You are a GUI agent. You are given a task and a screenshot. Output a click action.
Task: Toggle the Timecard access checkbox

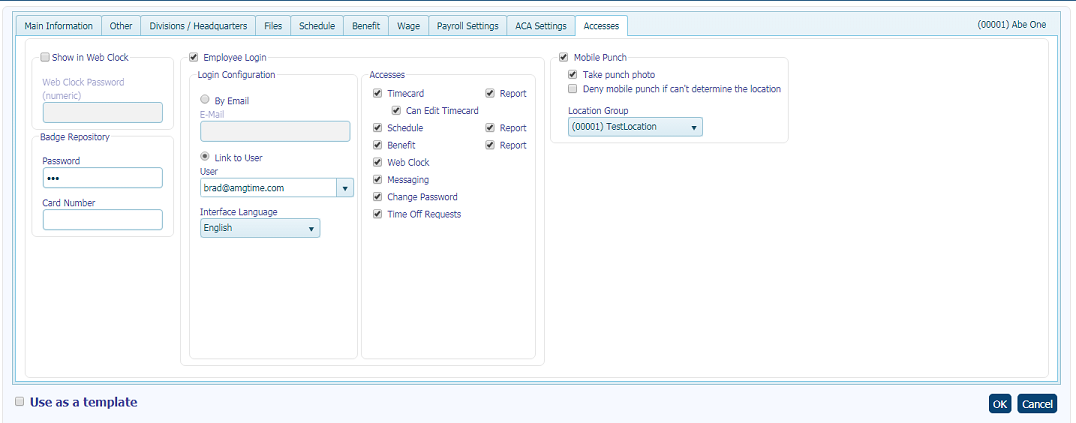click(x=377, y=93)
